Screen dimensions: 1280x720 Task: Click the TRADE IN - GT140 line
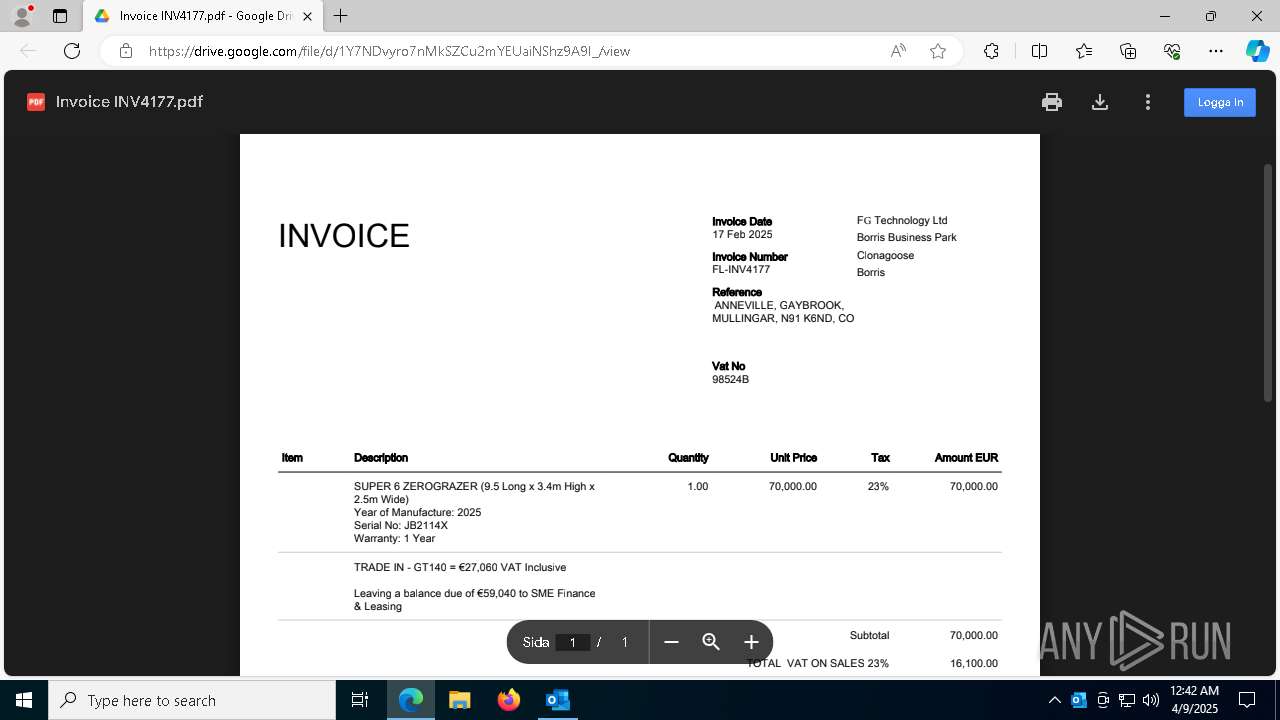[x=460, y=567]
